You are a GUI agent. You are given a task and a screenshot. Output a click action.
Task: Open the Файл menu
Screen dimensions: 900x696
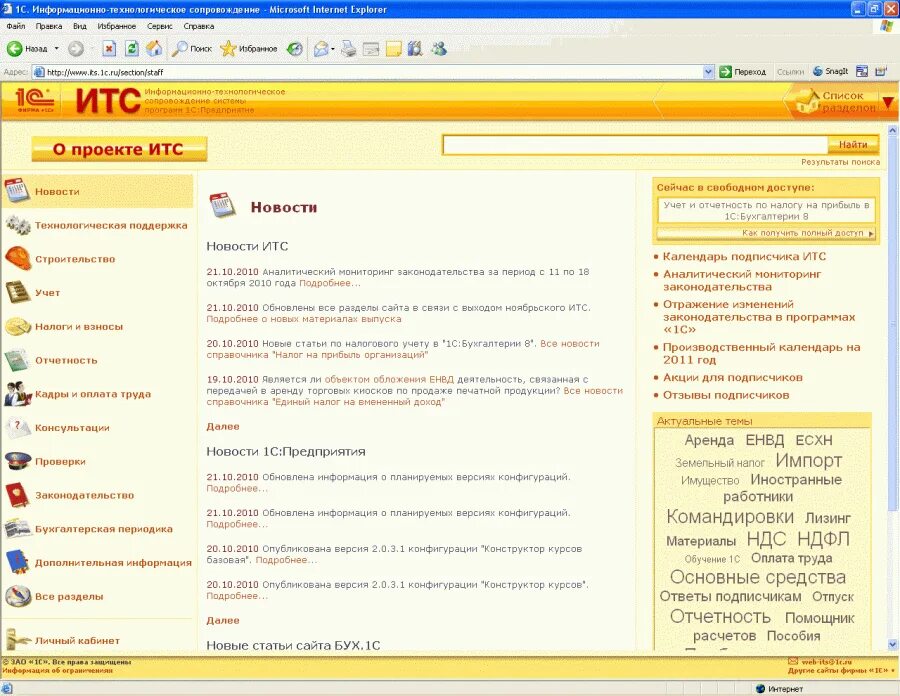[x=16, y=26]
